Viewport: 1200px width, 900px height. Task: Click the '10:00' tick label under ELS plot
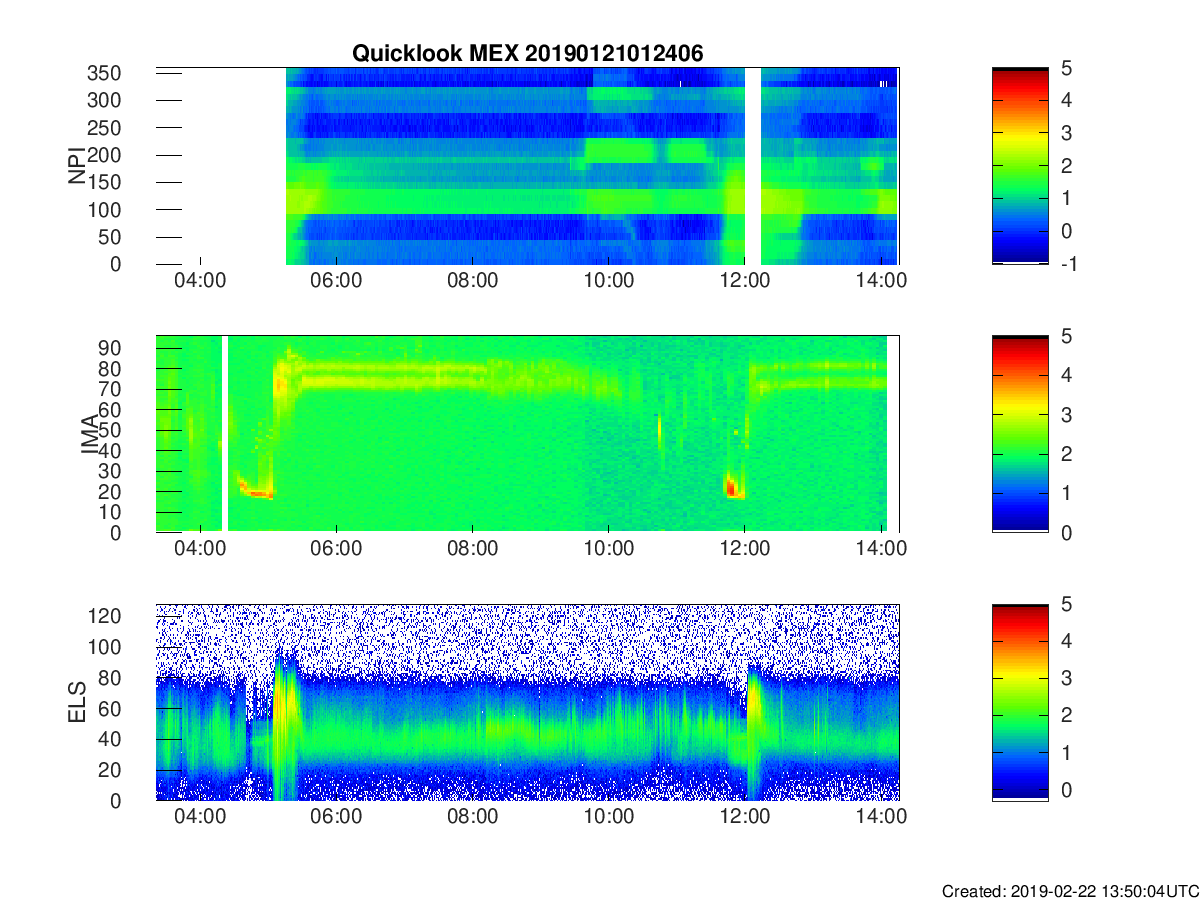tap(609, 819)
